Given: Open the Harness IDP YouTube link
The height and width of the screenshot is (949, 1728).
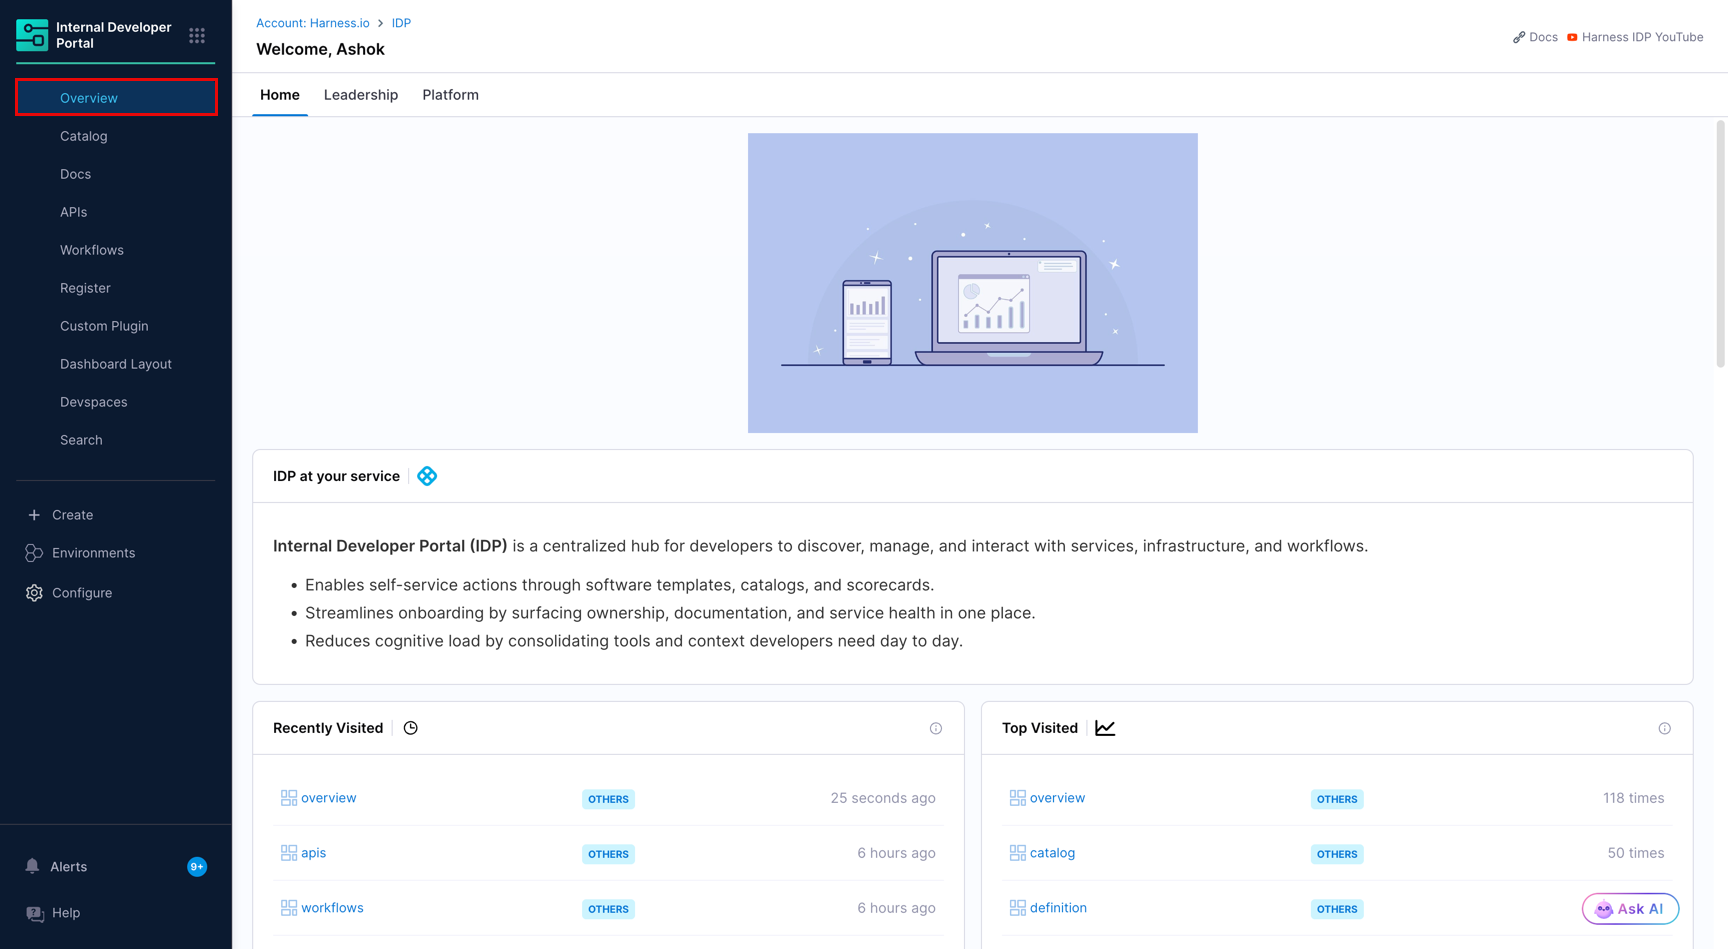Looking at the screenshot, I should 1642,37.
